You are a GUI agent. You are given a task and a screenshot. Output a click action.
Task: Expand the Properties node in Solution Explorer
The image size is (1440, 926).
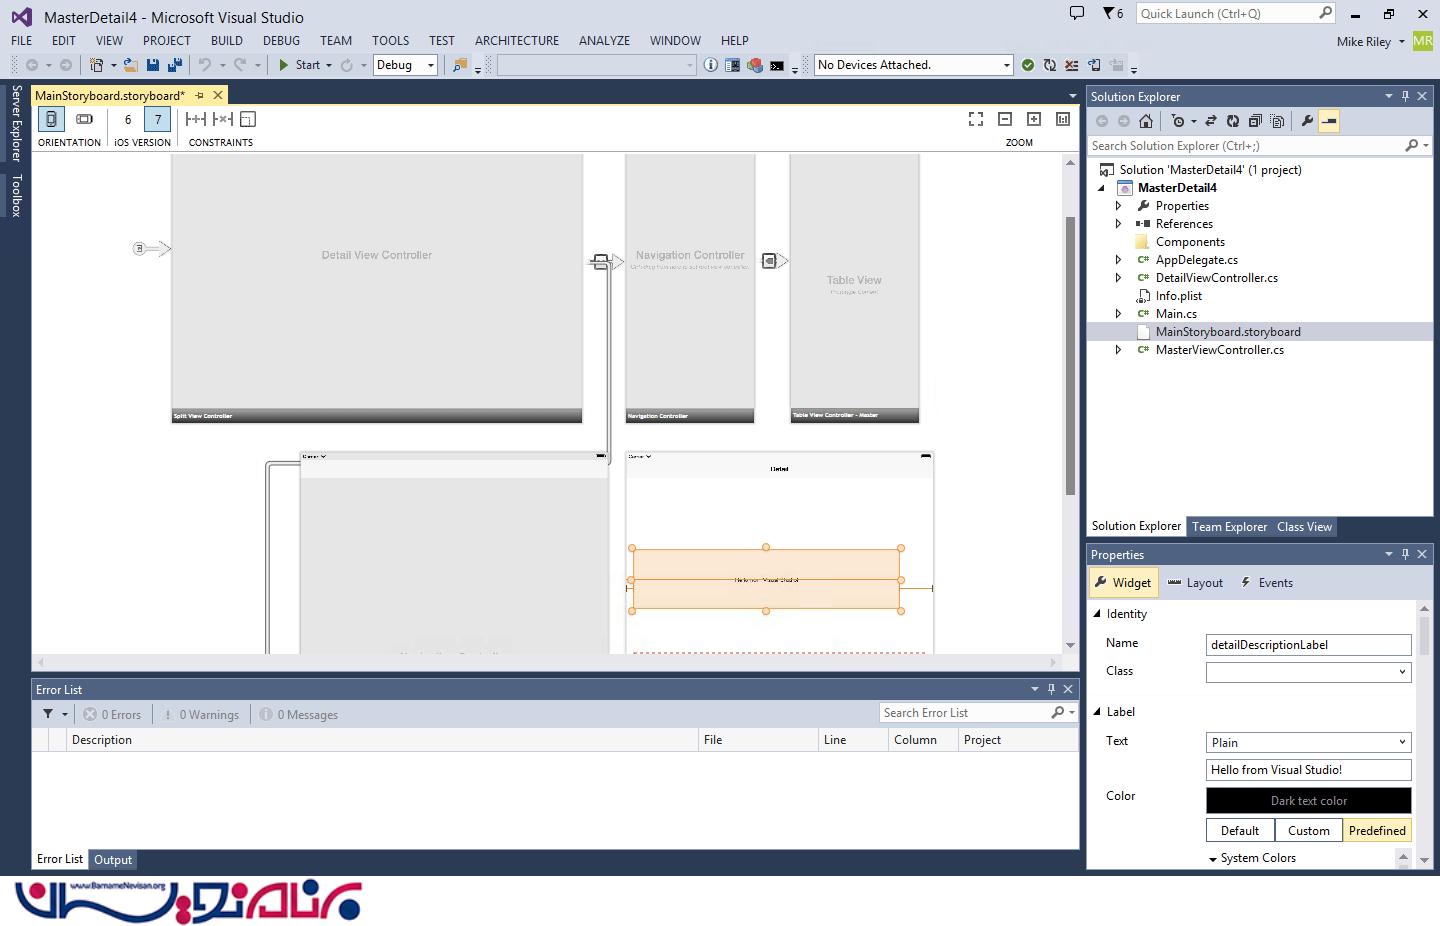(1119, 206)
